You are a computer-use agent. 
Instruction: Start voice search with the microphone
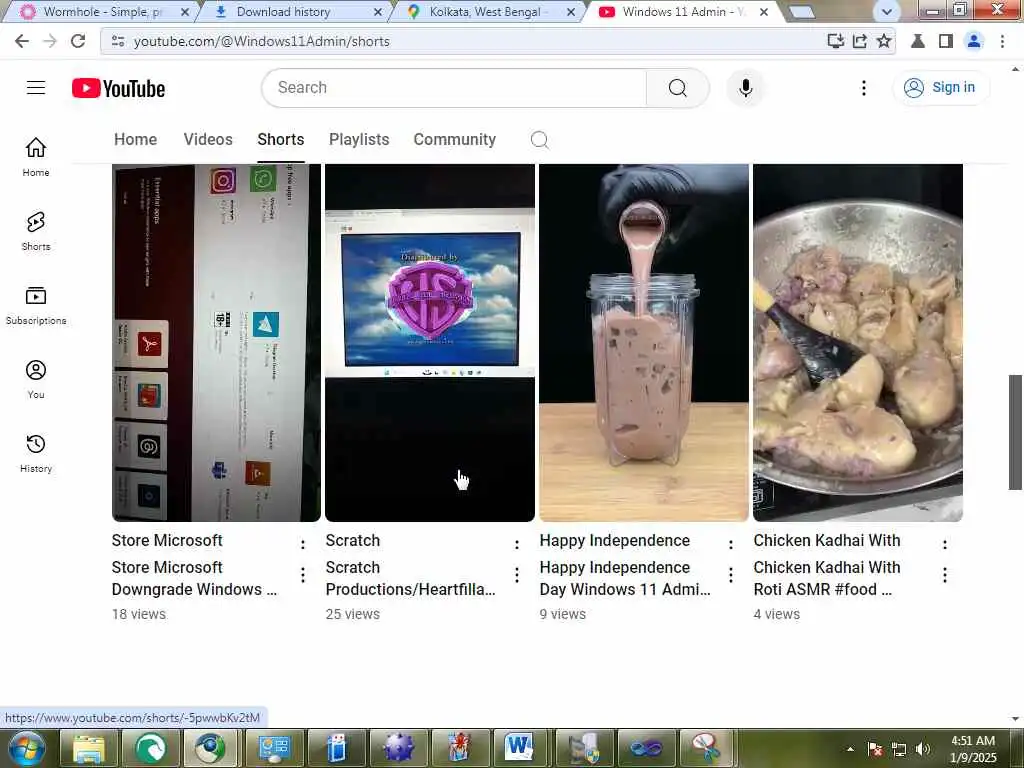745,88
